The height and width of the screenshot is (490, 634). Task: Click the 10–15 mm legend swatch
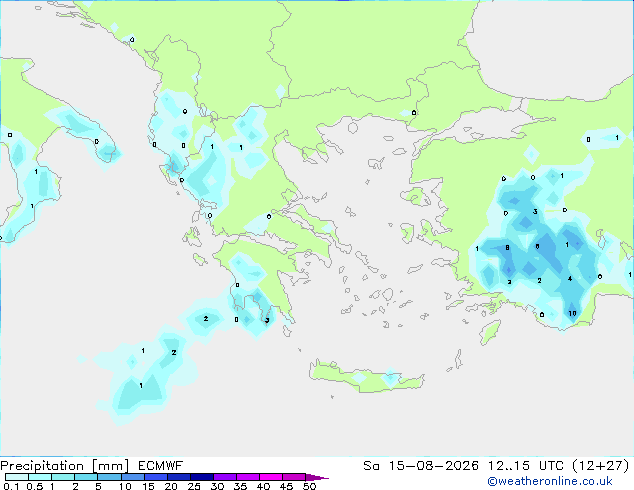pos(132,477)
